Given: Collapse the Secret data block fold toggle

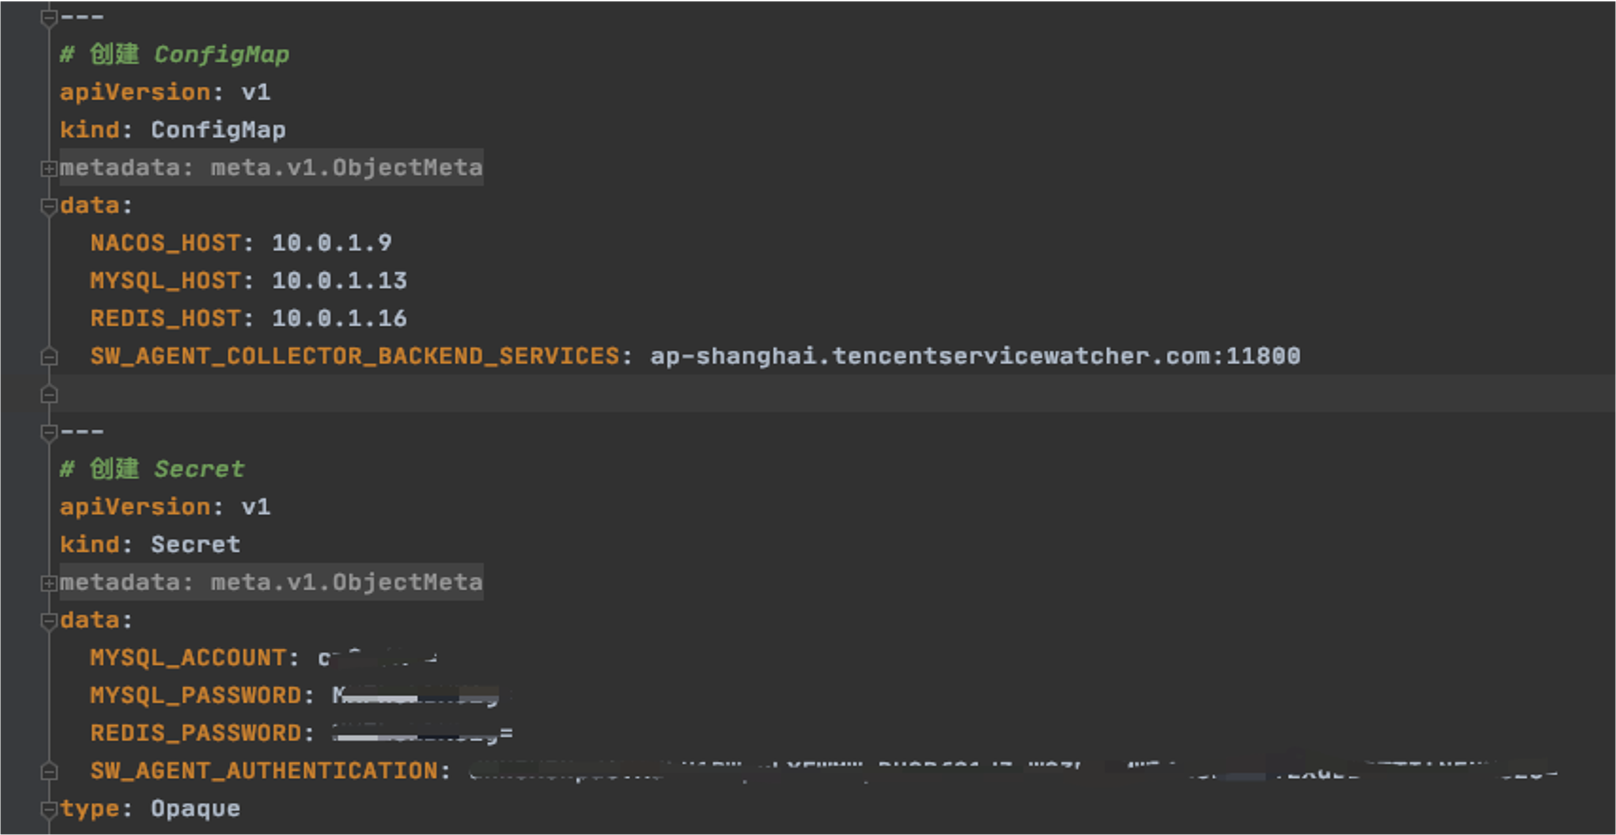Looking at the screenshot, I should tap(48, 621).
